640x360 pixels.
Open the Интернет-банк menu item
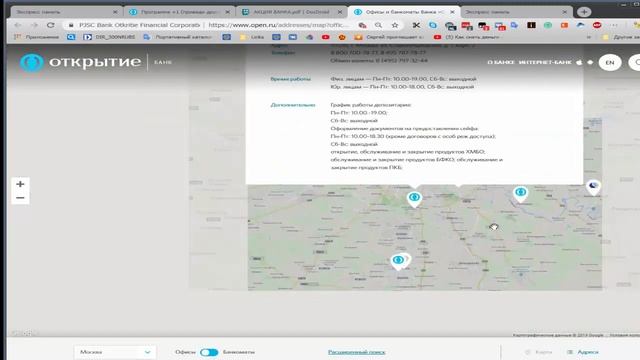(x=545, y=62)
